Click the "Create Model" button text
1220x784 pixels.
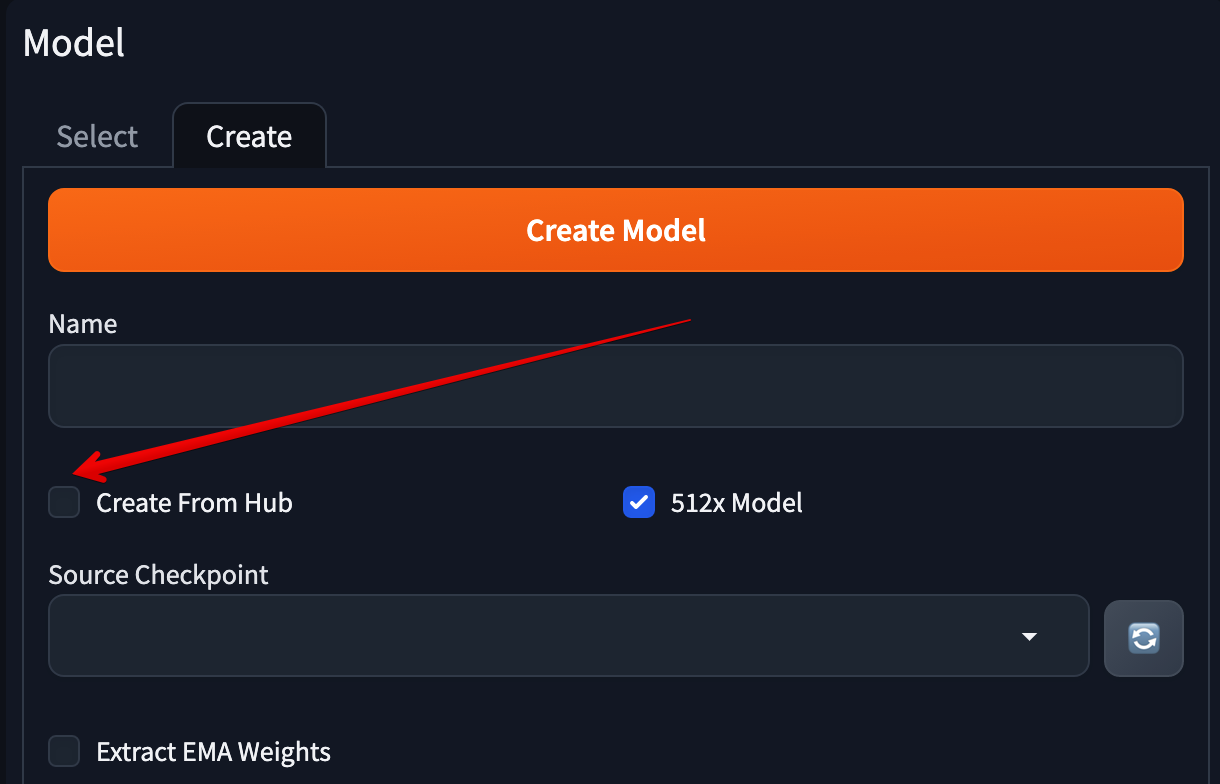pyautogui.click(x=616, y=230)
